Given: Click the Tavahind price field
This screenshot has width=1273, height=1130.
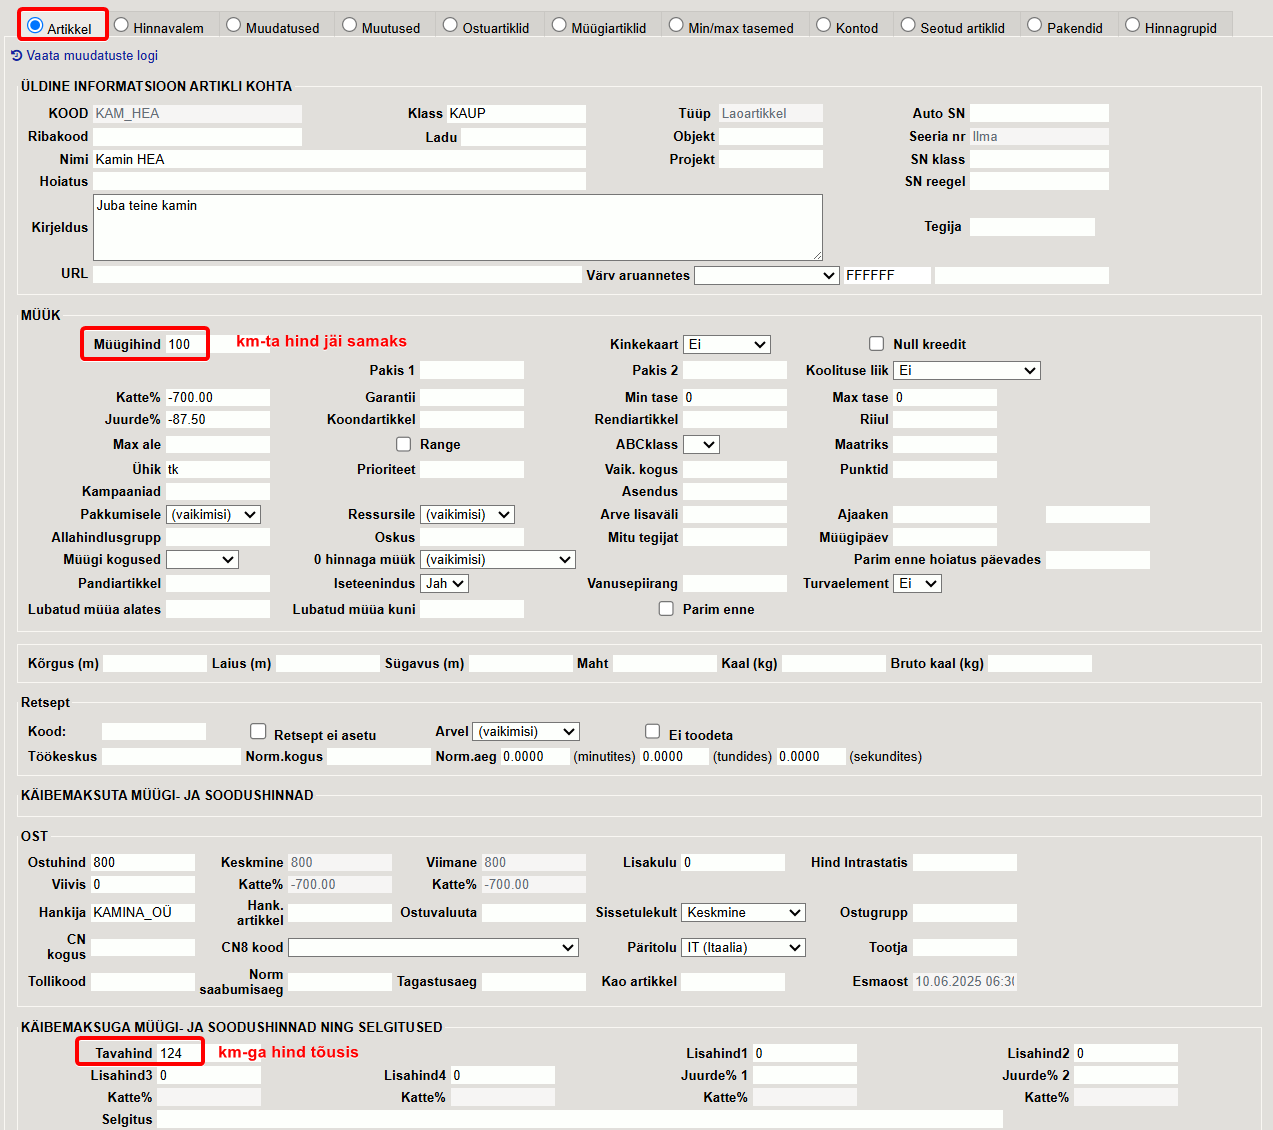Looking at the screenshot, I should tap(179, 1053).
